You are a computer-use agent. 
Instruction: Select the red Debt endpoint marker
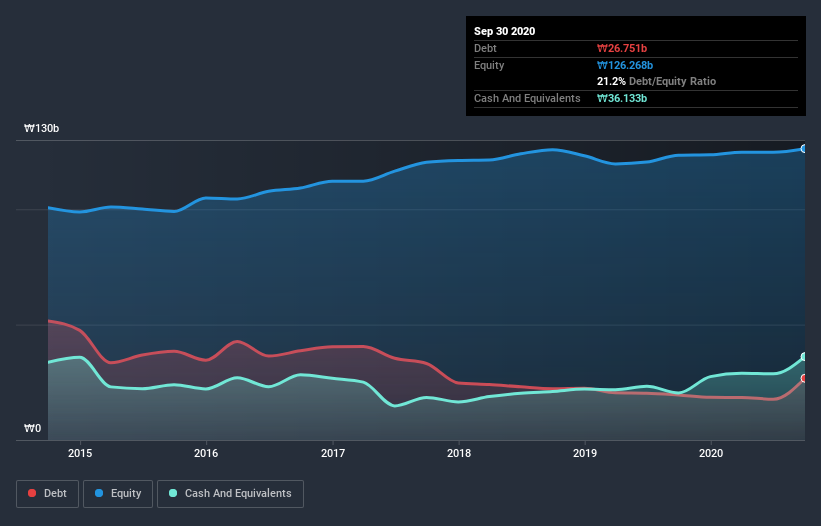pyautogui.click(x=804, y=378)
